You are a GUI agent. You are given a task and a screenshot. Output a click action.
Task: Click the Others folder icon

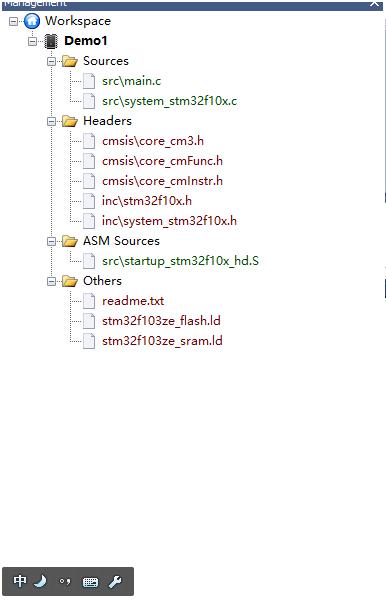click(x=70, y=282)
